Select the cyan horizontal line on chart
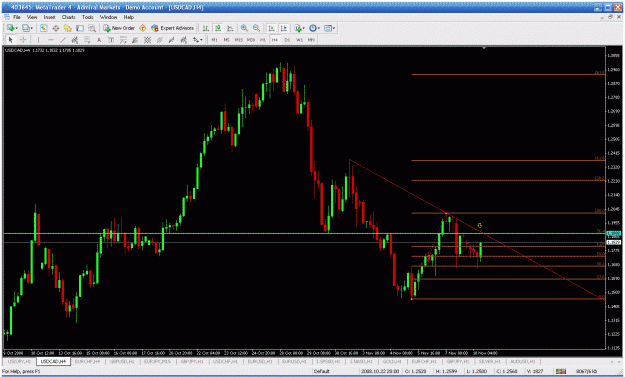The width and height of the screenshot is (625, 377). coord(305,233)
